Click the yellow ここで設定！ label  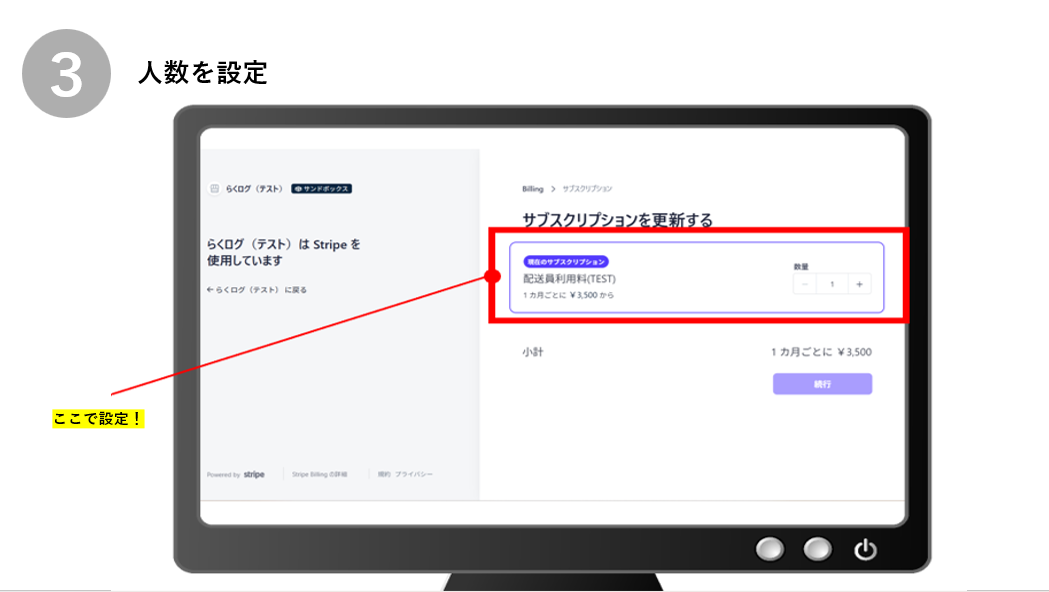(x=98, y=419)
